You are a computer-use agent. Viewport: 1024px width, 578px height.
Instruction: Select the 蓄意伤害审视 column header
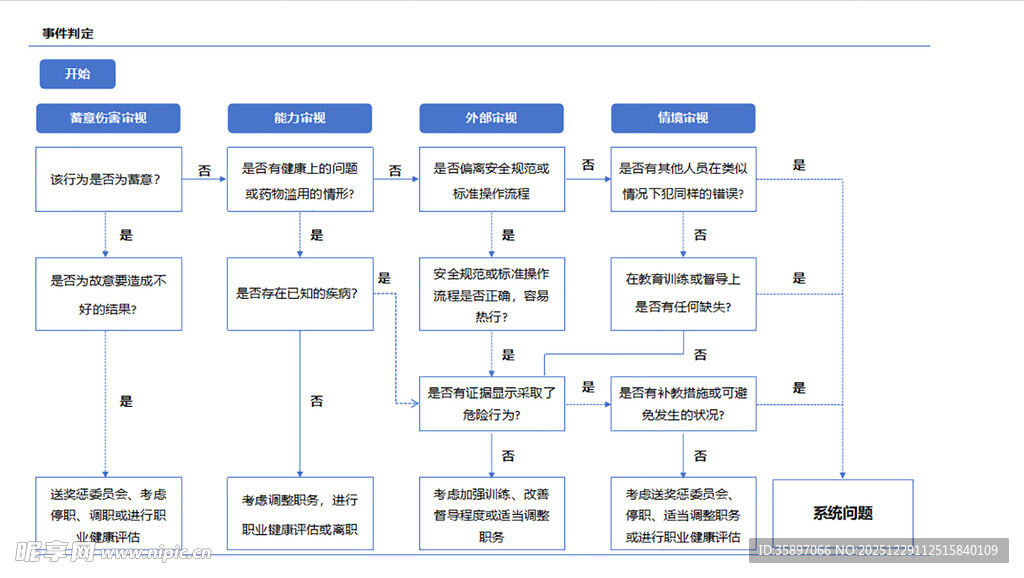(x=108, y=118)
